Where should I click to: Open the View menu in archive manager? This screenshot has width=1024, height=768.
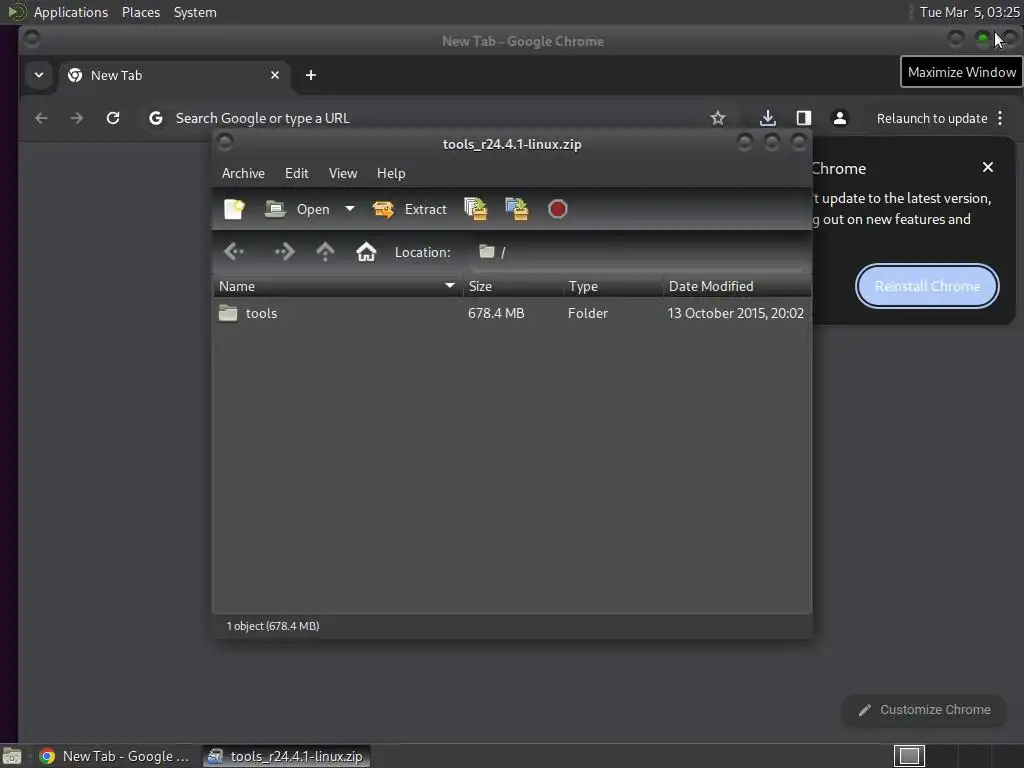coord(343,173)
